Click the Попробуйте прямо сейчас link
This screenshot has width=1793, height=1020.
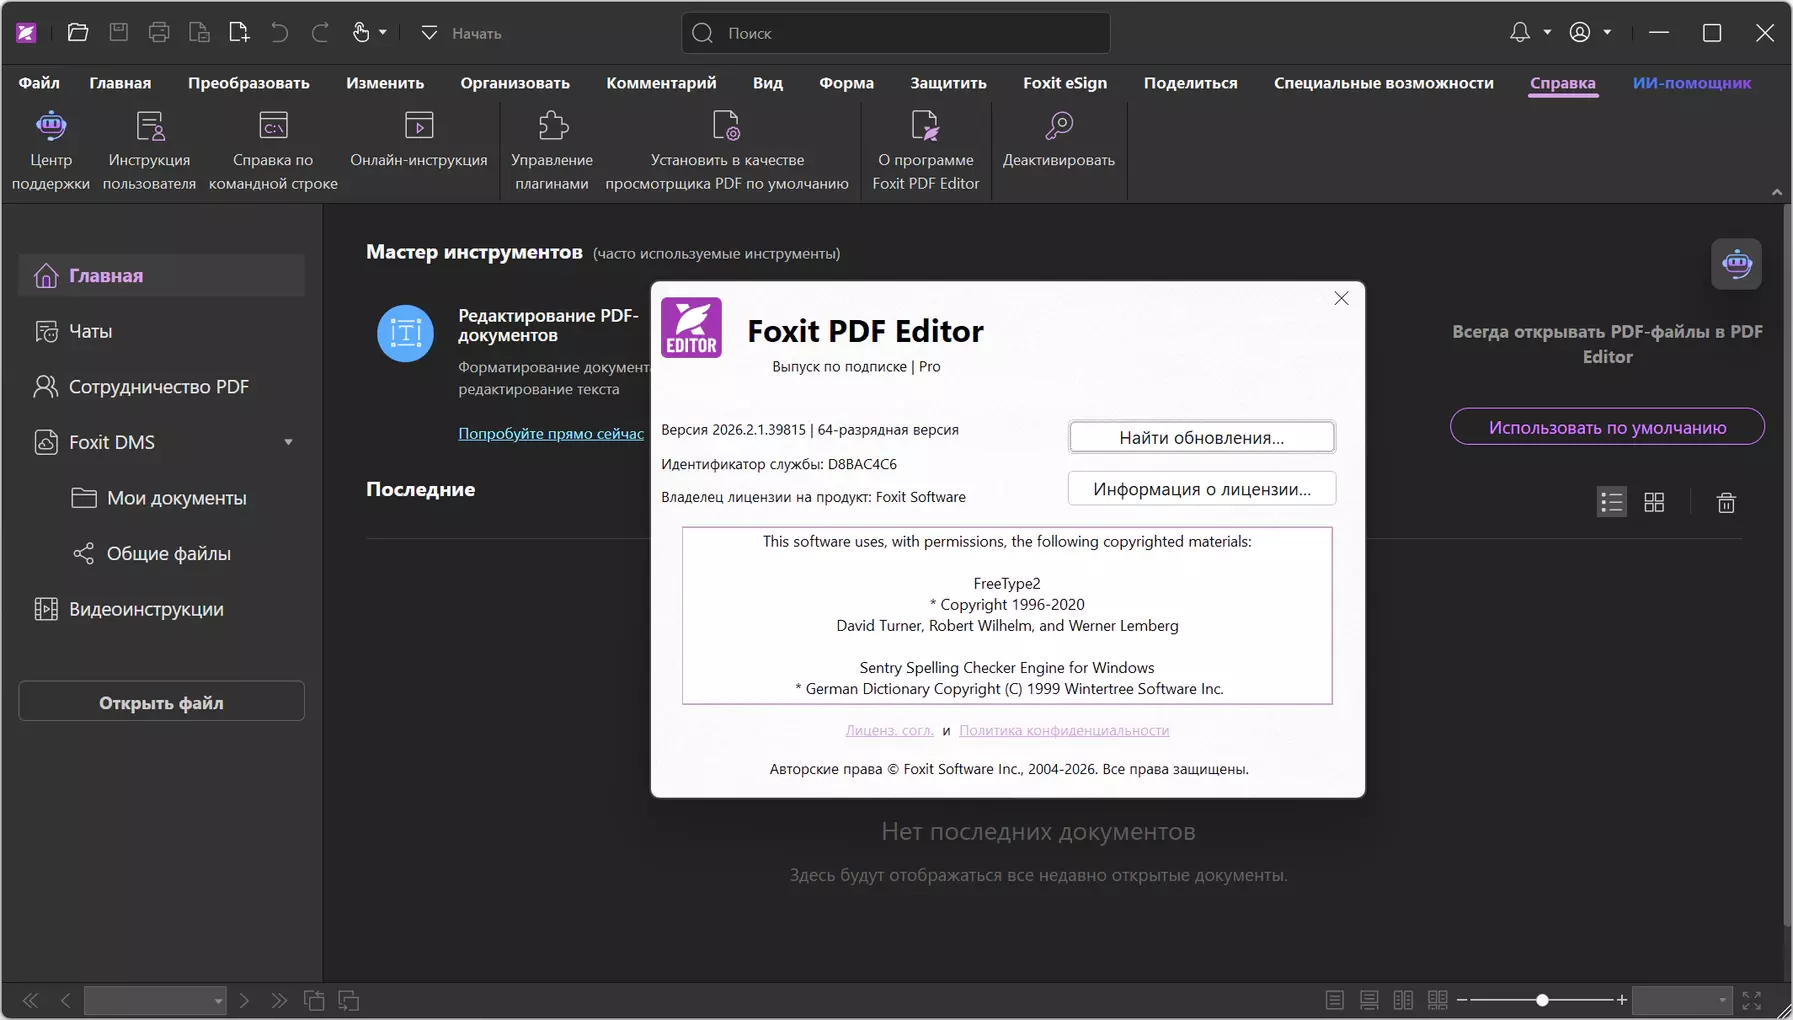(551, 433)
